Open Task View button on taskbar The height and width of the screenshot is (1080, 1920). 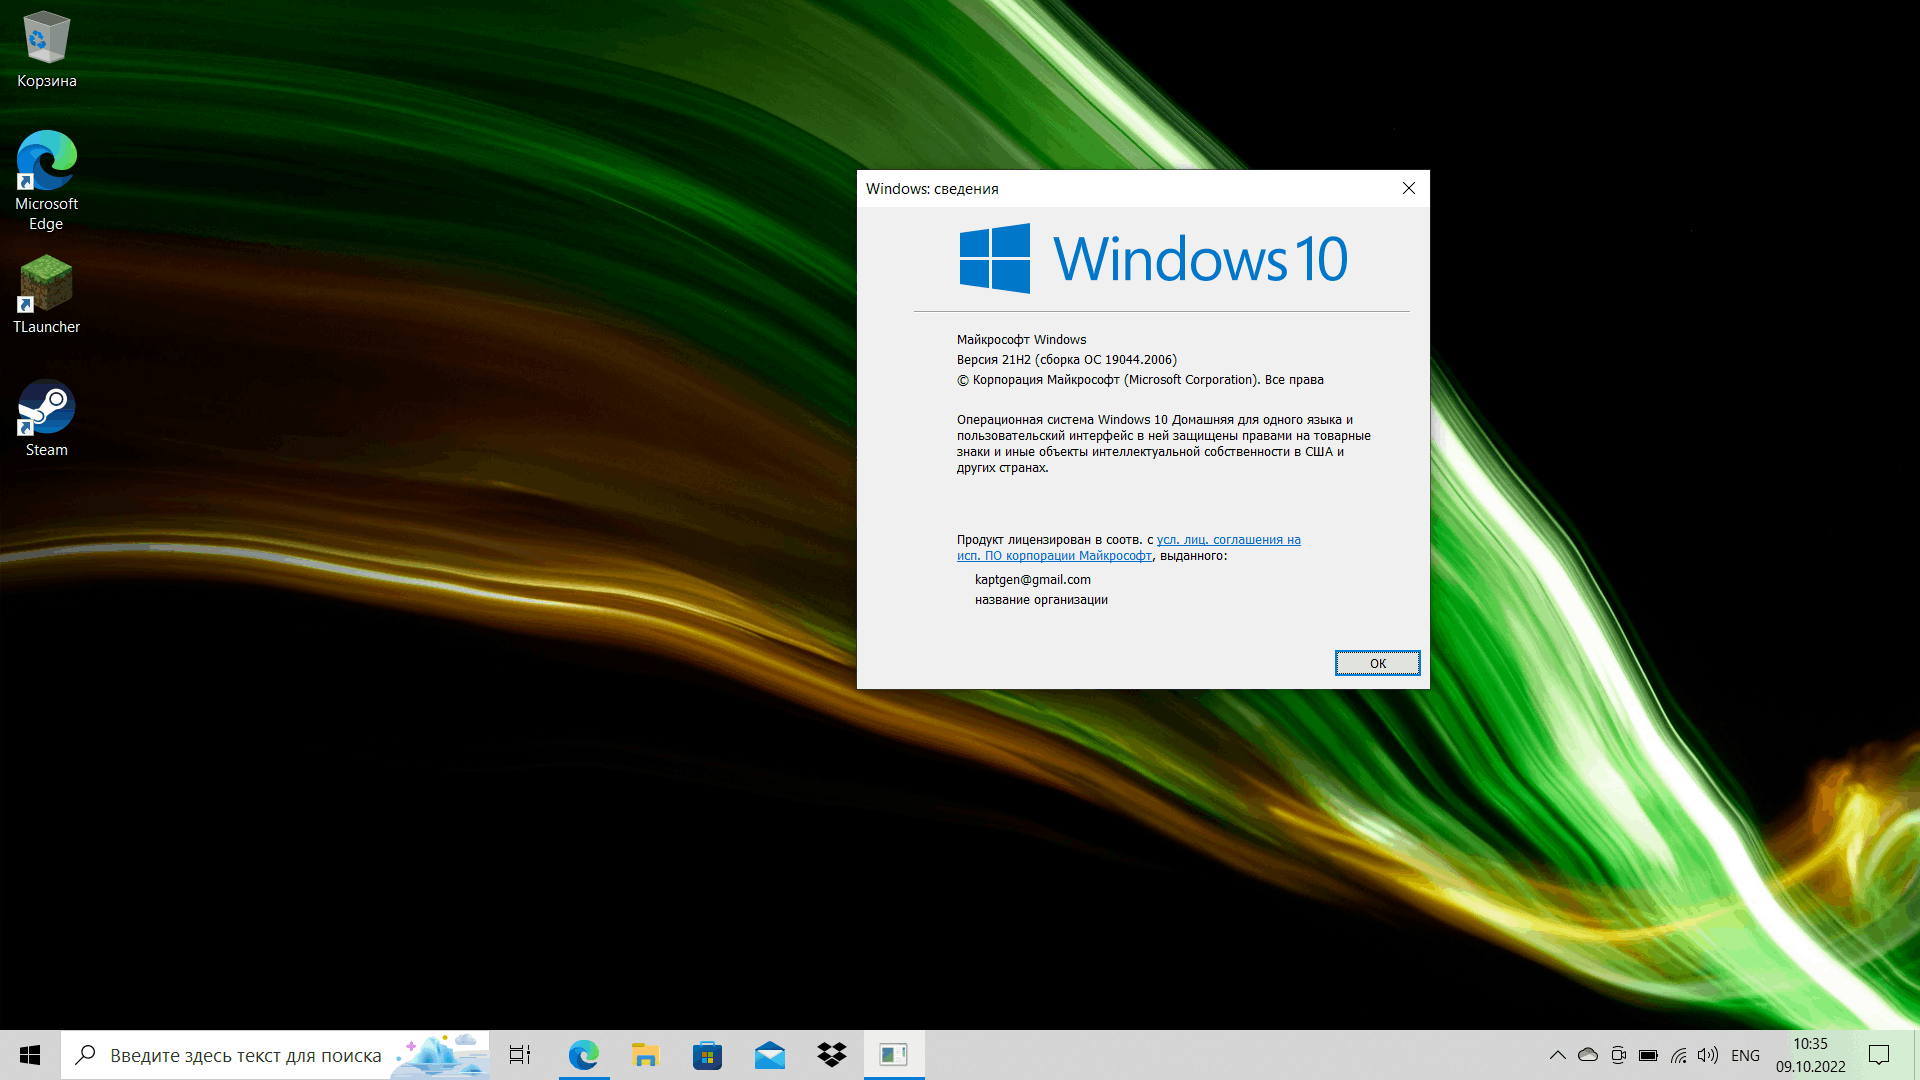coord(518,1054)
